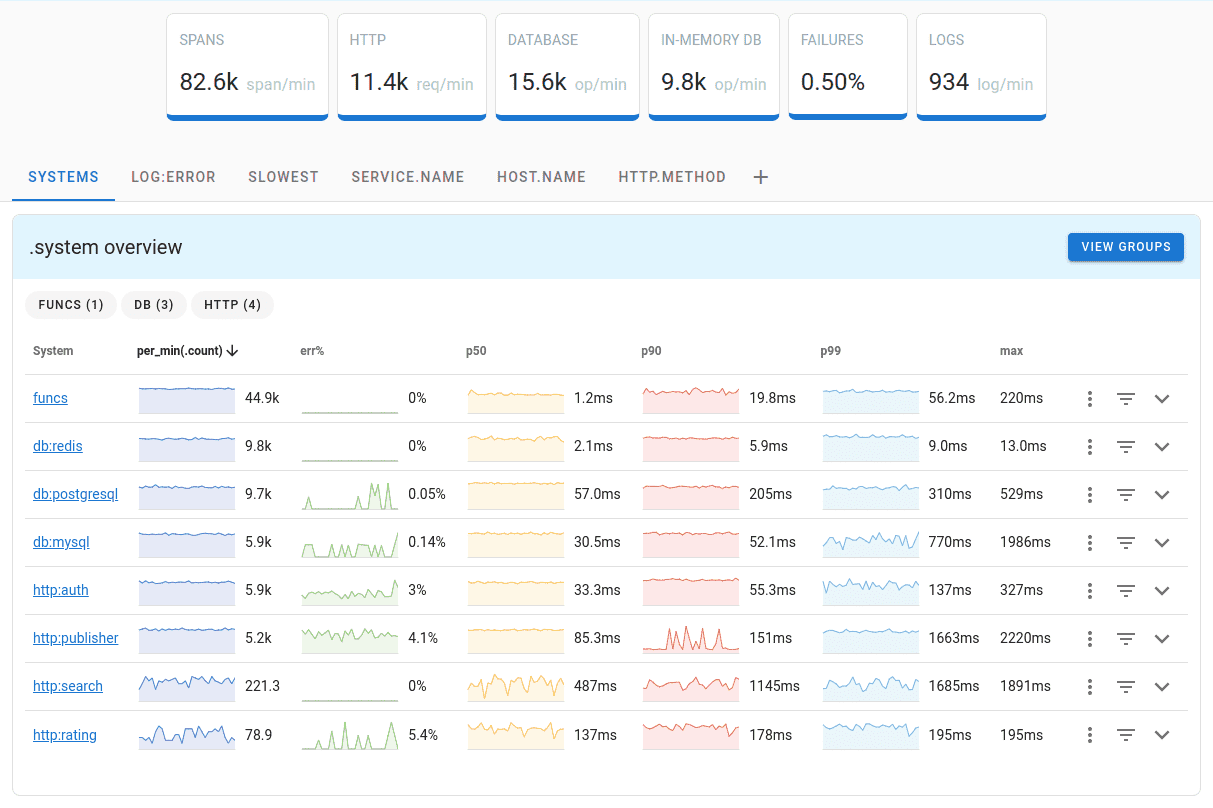
Task: Open the row actions menu for funcs
Action: 1089,398
